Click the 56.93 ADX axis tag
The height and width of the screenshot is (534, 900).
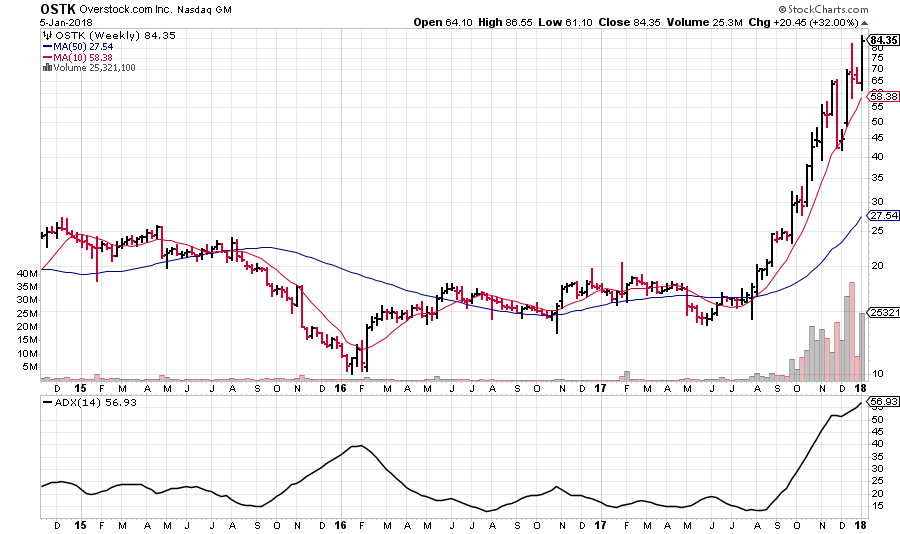[x=883, y=401]
